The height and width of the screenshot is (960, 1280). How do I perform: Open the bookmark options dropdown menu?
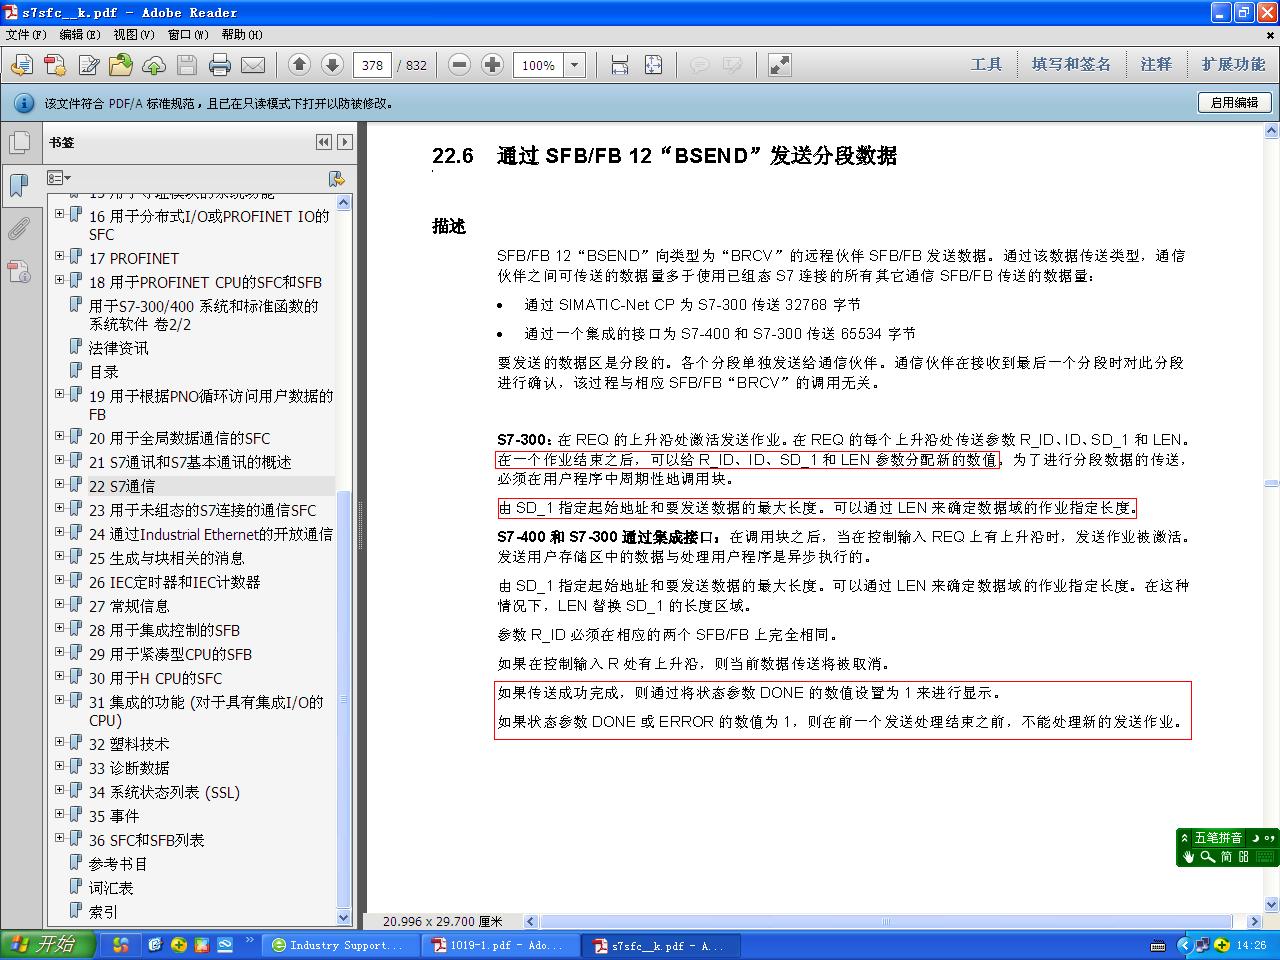click(59, 178)
